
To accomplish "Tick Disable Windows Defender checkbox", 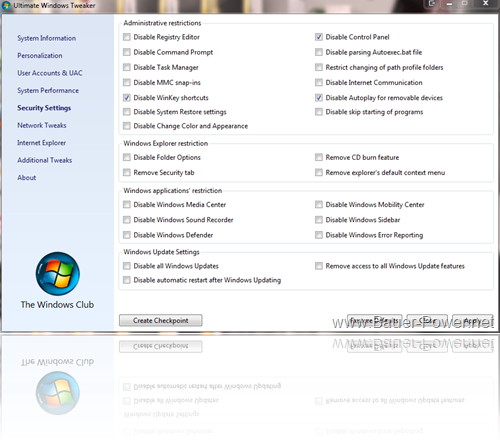I will [x=127, y=235].
